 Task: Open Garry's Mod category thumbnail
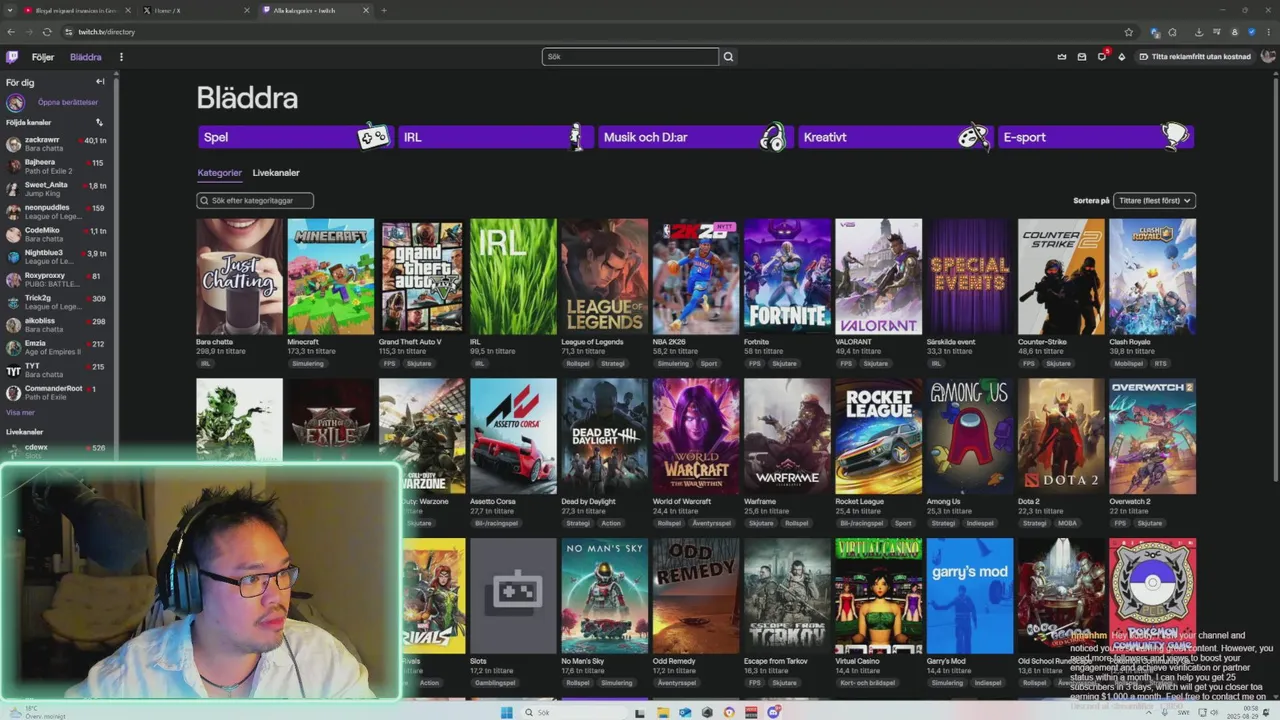pyautogui.click(x=970, y=596)
